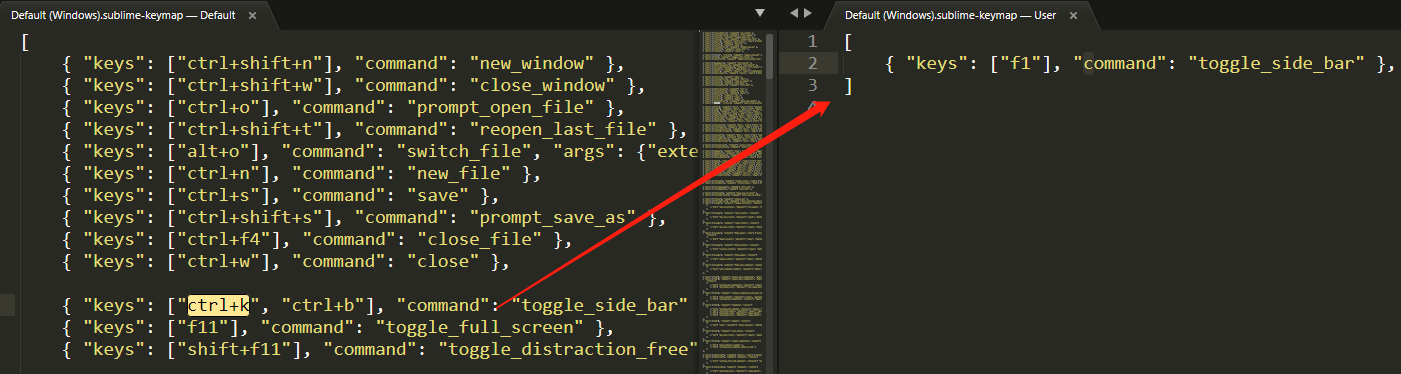The width and height of the screenshot is (1401, 374).
Task: Select line number 3 in User pane
Action: (x=812, y=86)
